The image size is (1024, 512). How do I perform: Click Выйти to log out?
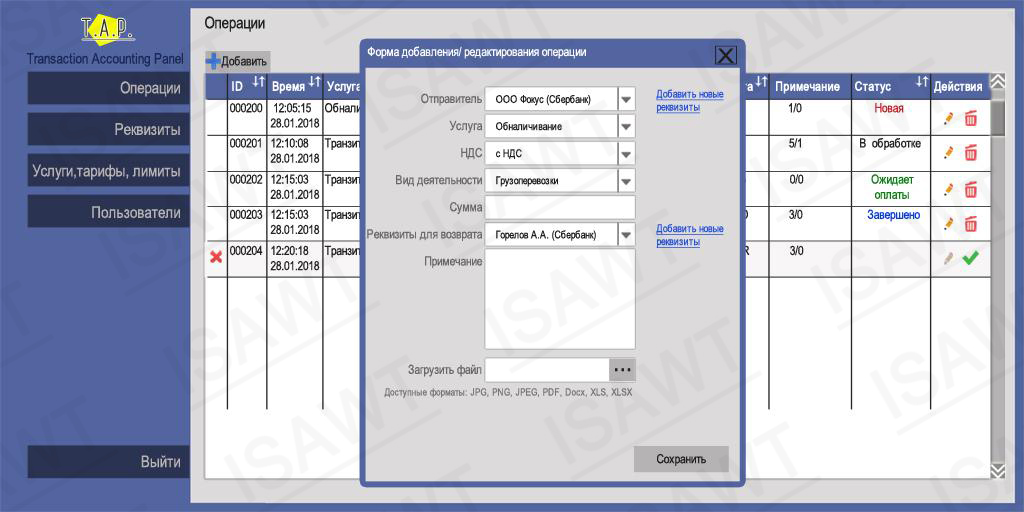(x=108, y=462)
